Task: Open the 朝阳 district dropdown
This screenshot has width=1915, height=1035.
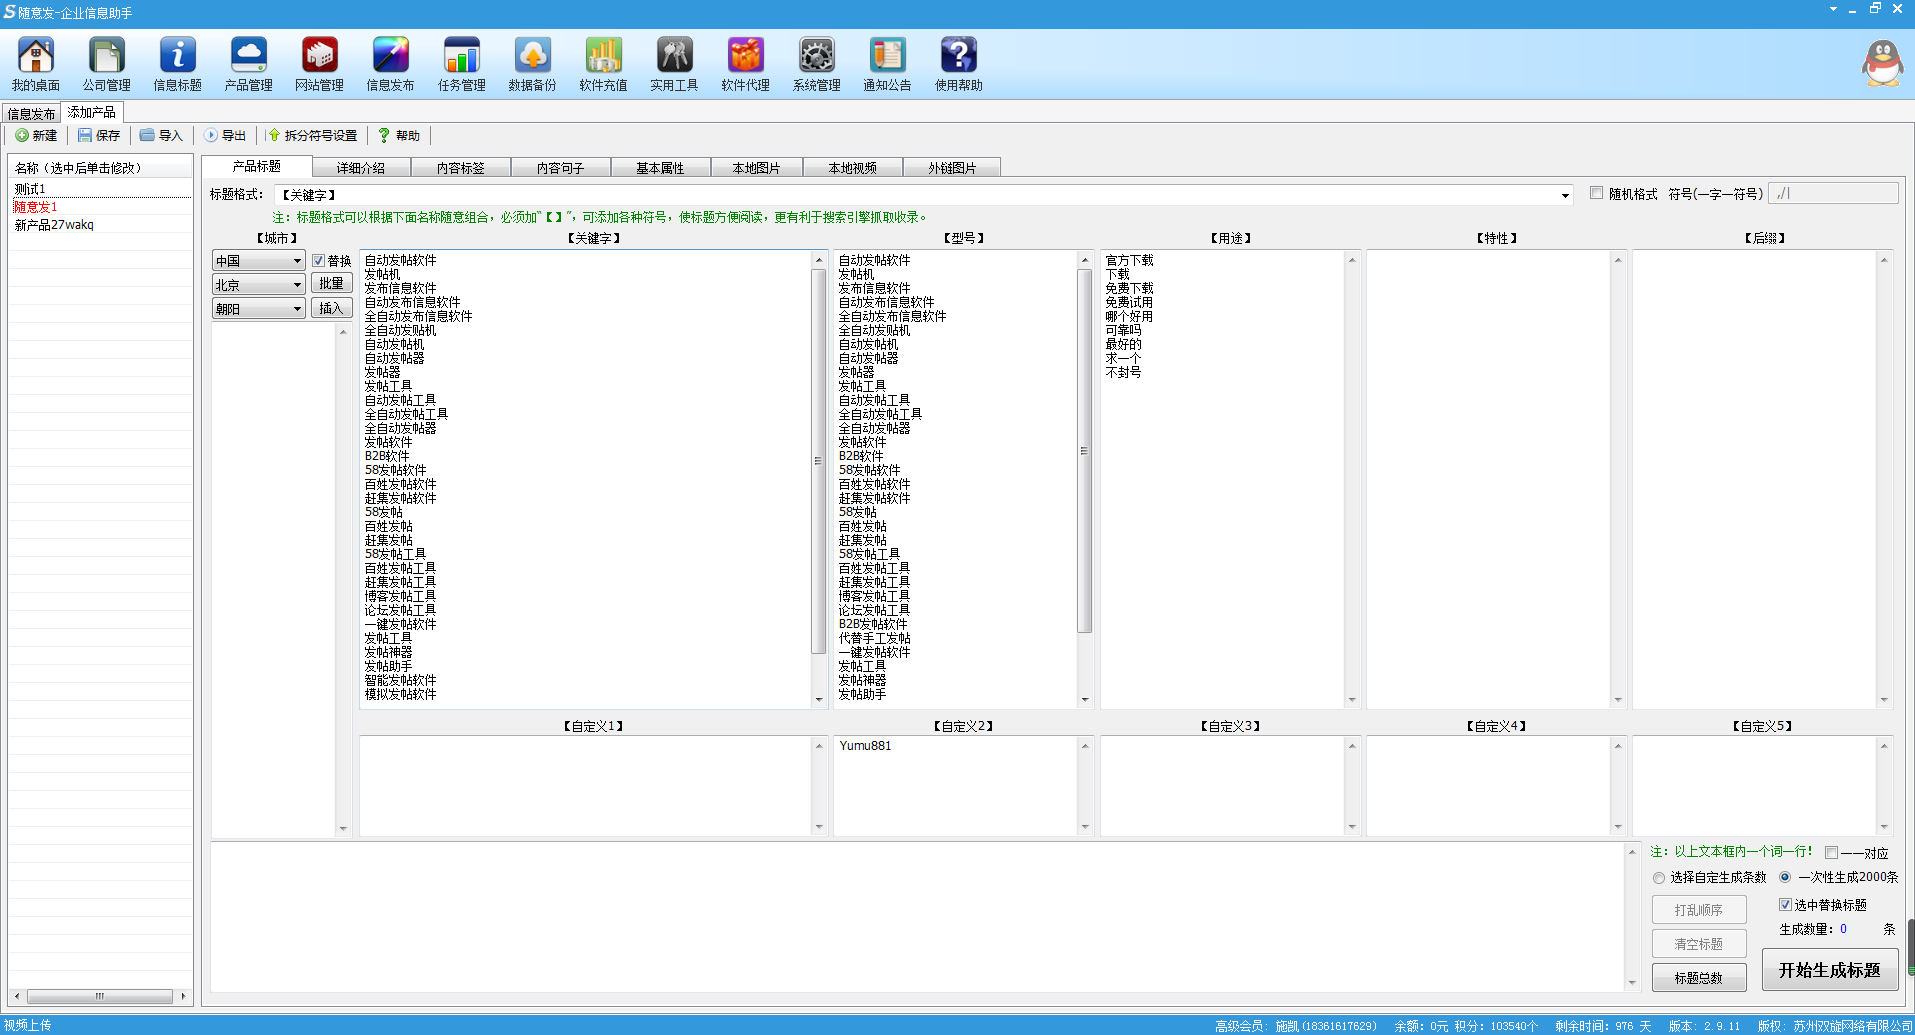Action: (x=258, y=309)
